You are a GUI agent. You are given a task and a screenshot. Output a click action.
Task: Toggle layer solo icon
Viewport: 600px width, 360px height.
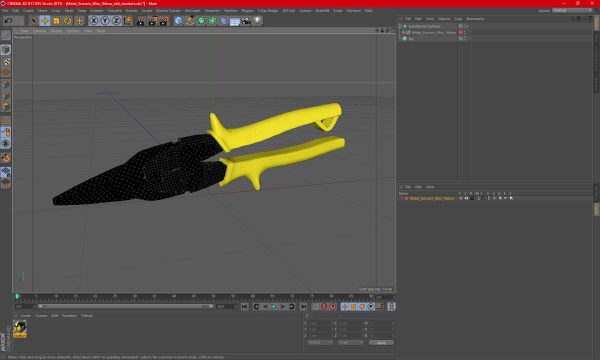tap(461, 199)
